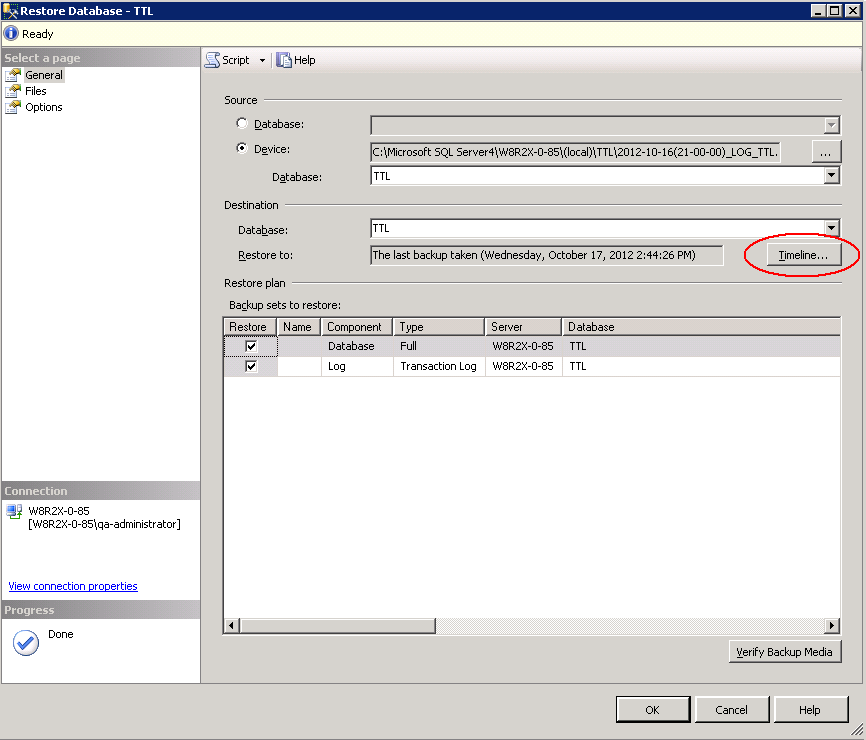Click the Transaction Log type cell

point(439,366)
